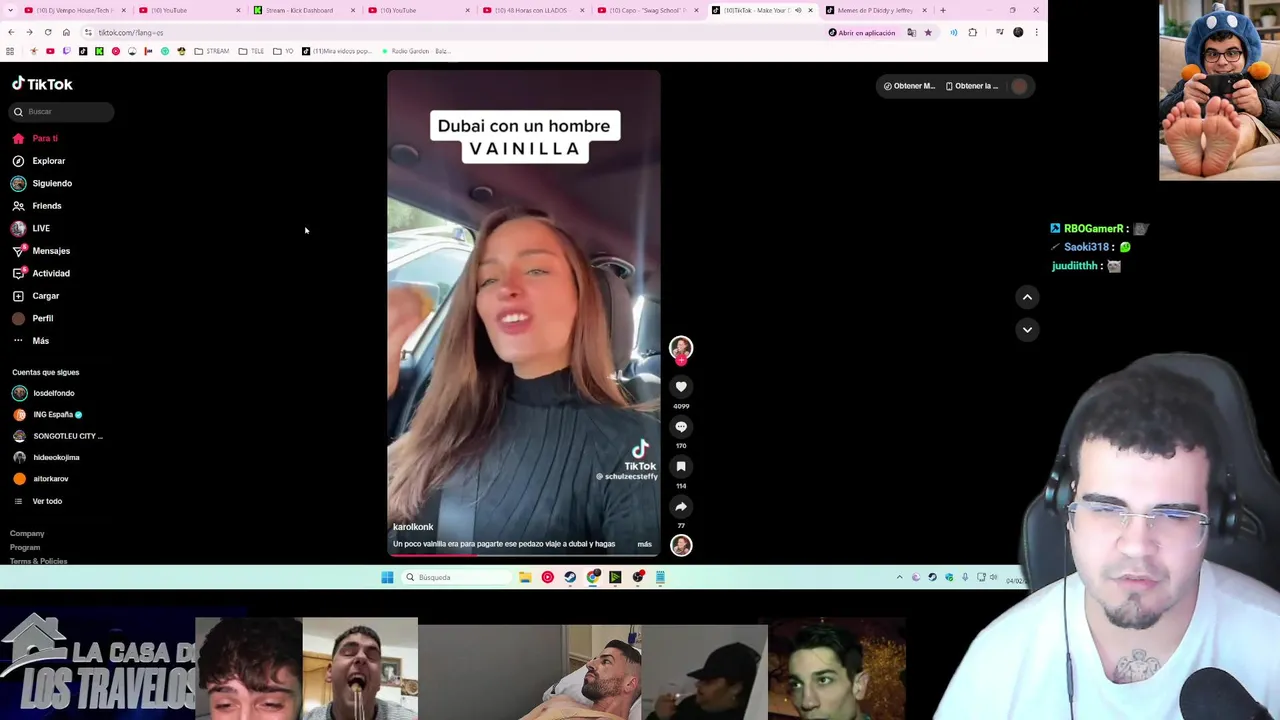Viewport: 1280px width, 720px height.
Task: Like the video with the heart icon
Action: pyautogui.click(x=681, y=387)
